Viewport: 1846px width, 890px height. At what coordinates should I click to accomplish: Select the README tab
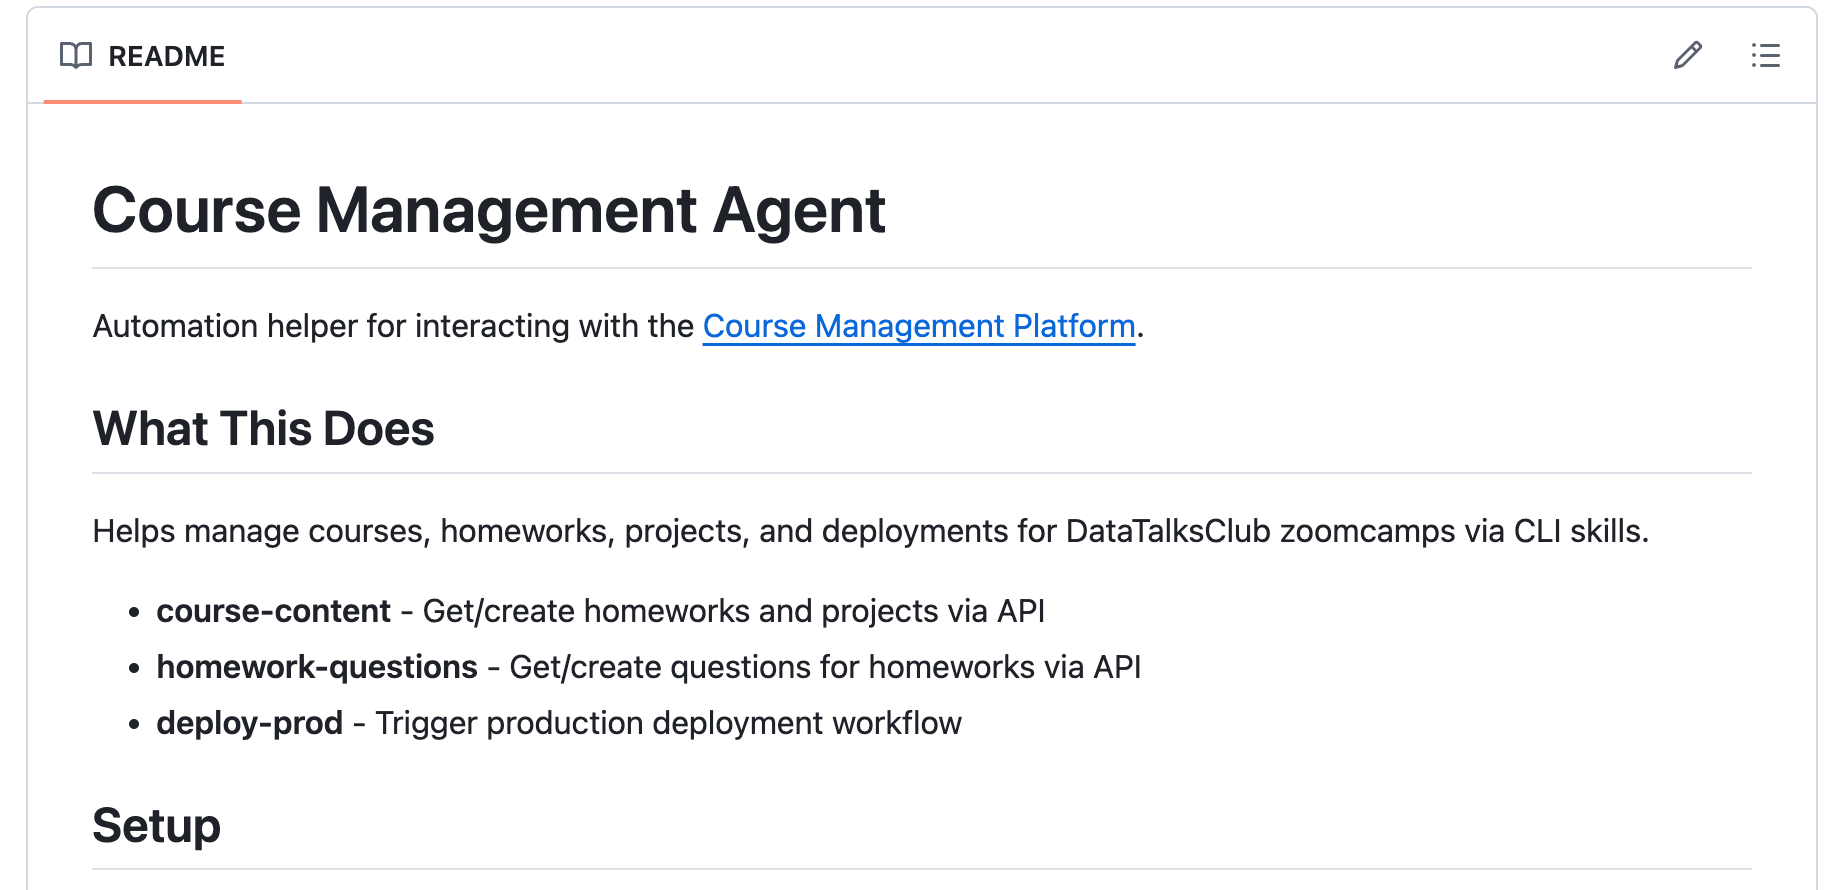click(143, 56)
